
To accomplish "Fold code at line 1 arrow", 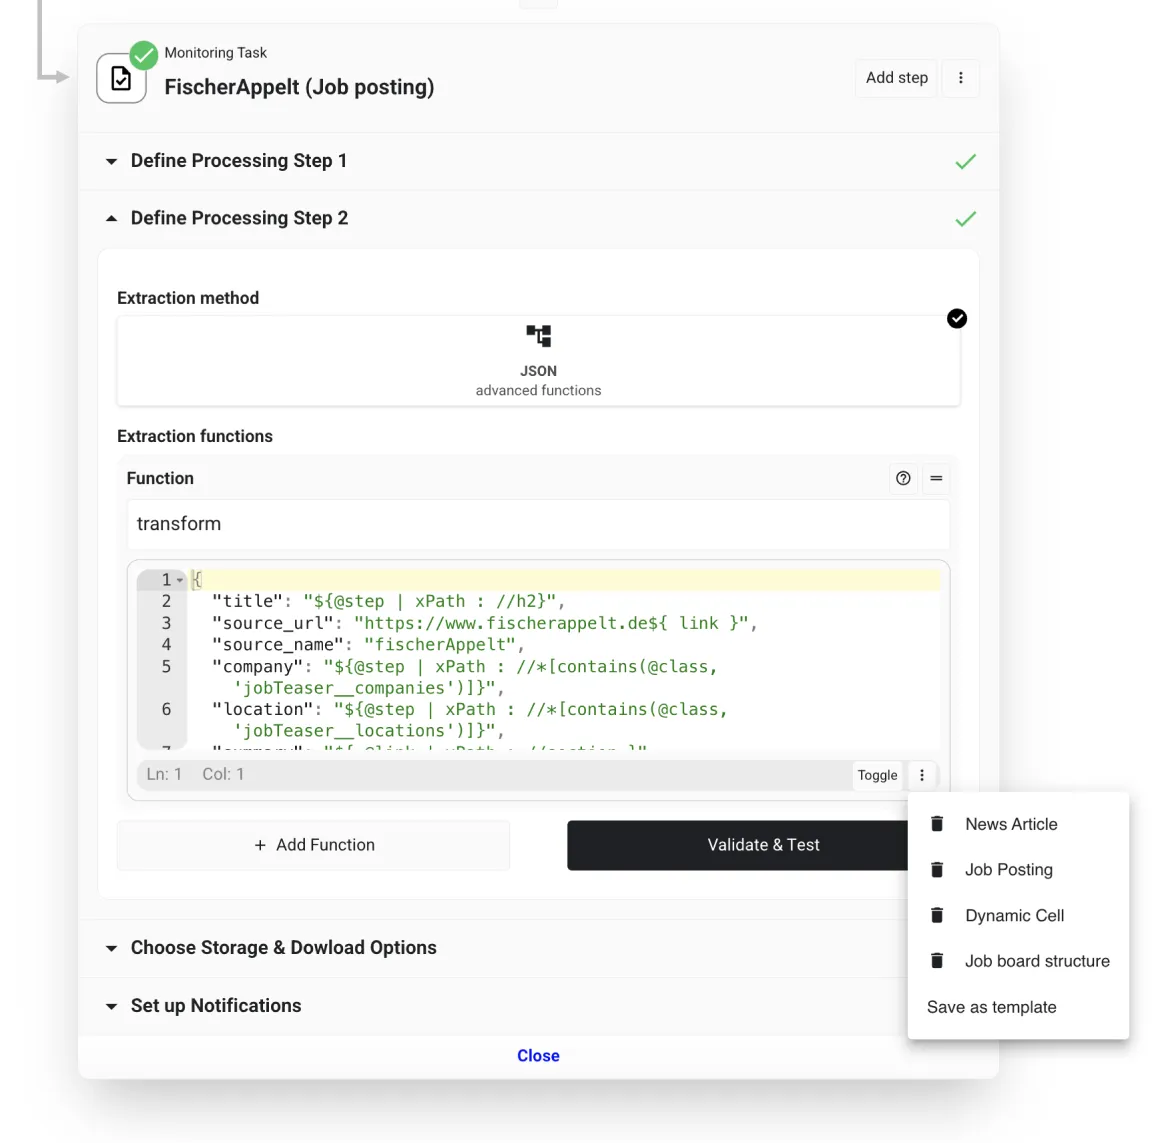I will tap(180, 580).
